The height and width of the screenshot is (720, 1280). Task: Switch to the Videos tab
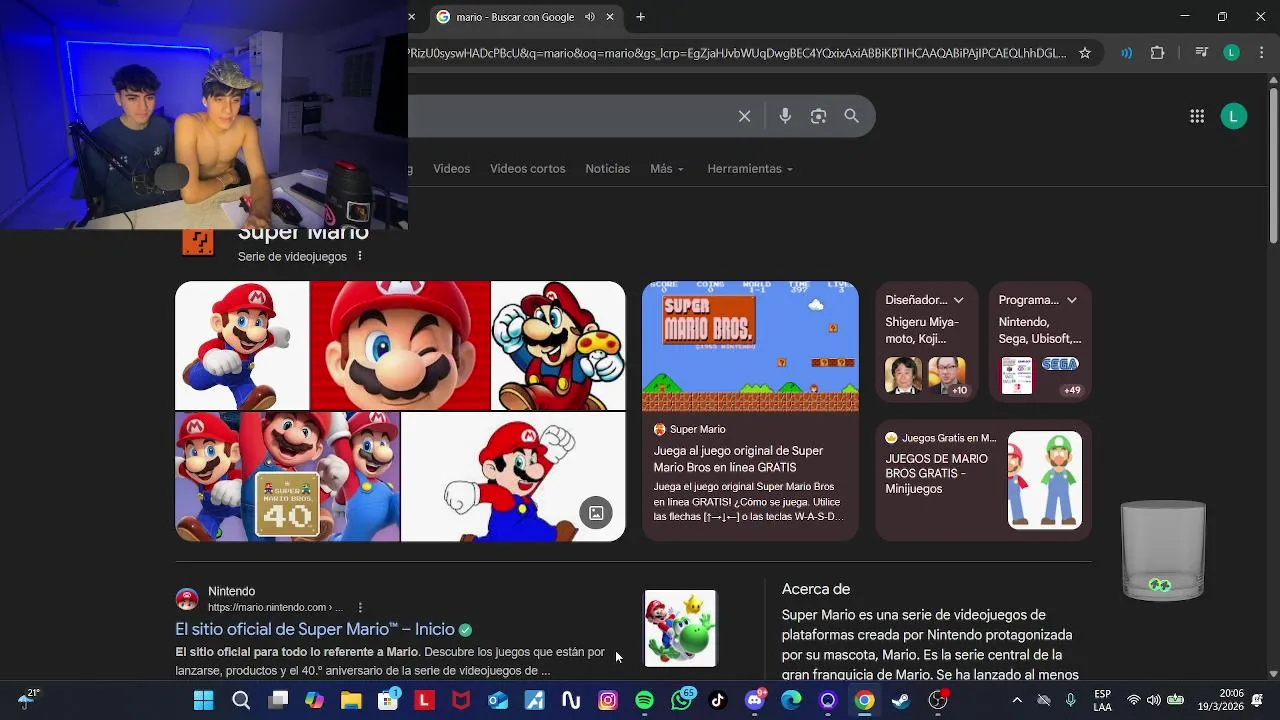point(451,169)
